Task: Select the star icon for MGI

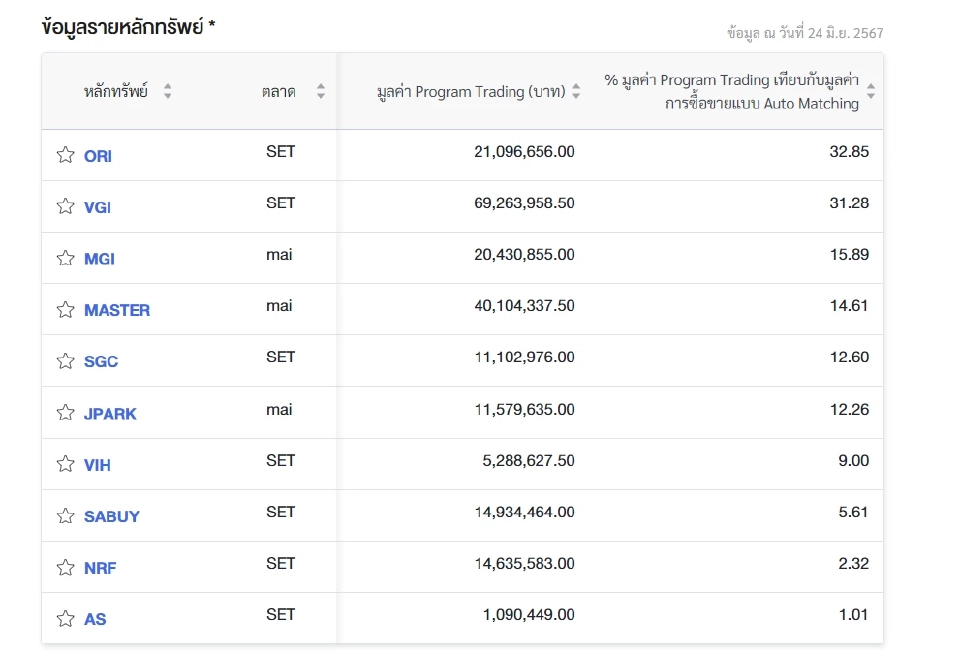Action: click(65, 258)
